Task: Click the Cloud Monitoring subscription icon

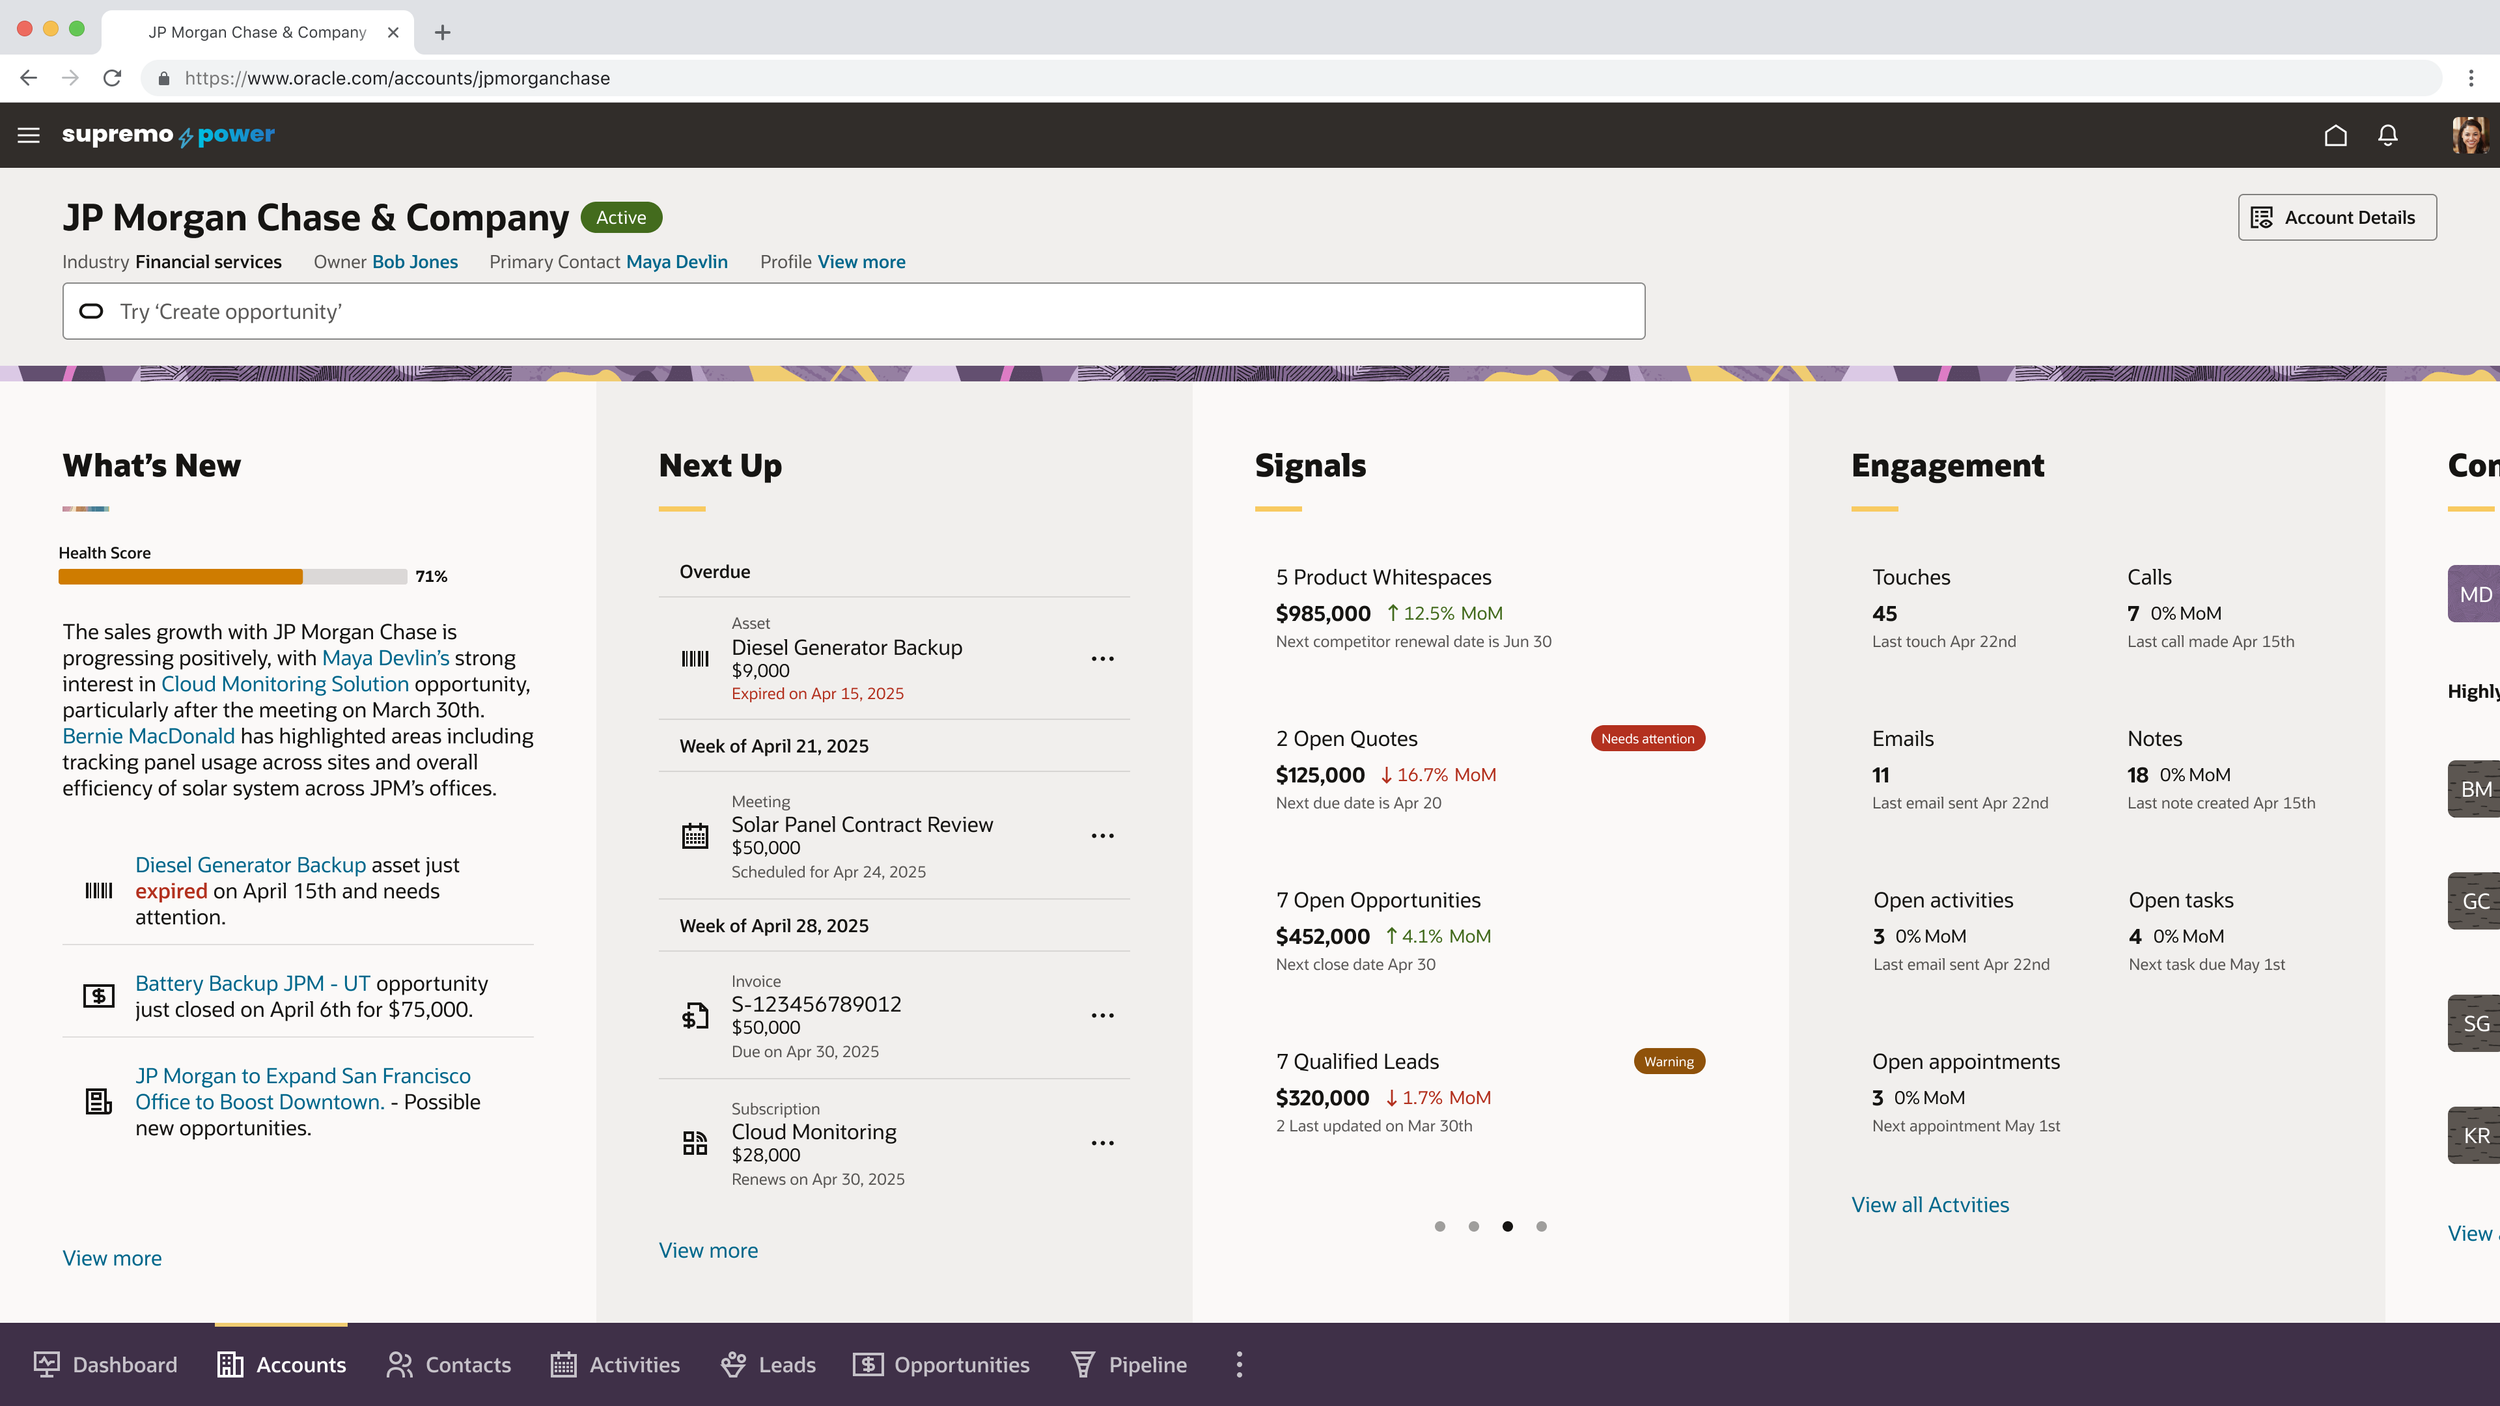Action: point(695,1143)
